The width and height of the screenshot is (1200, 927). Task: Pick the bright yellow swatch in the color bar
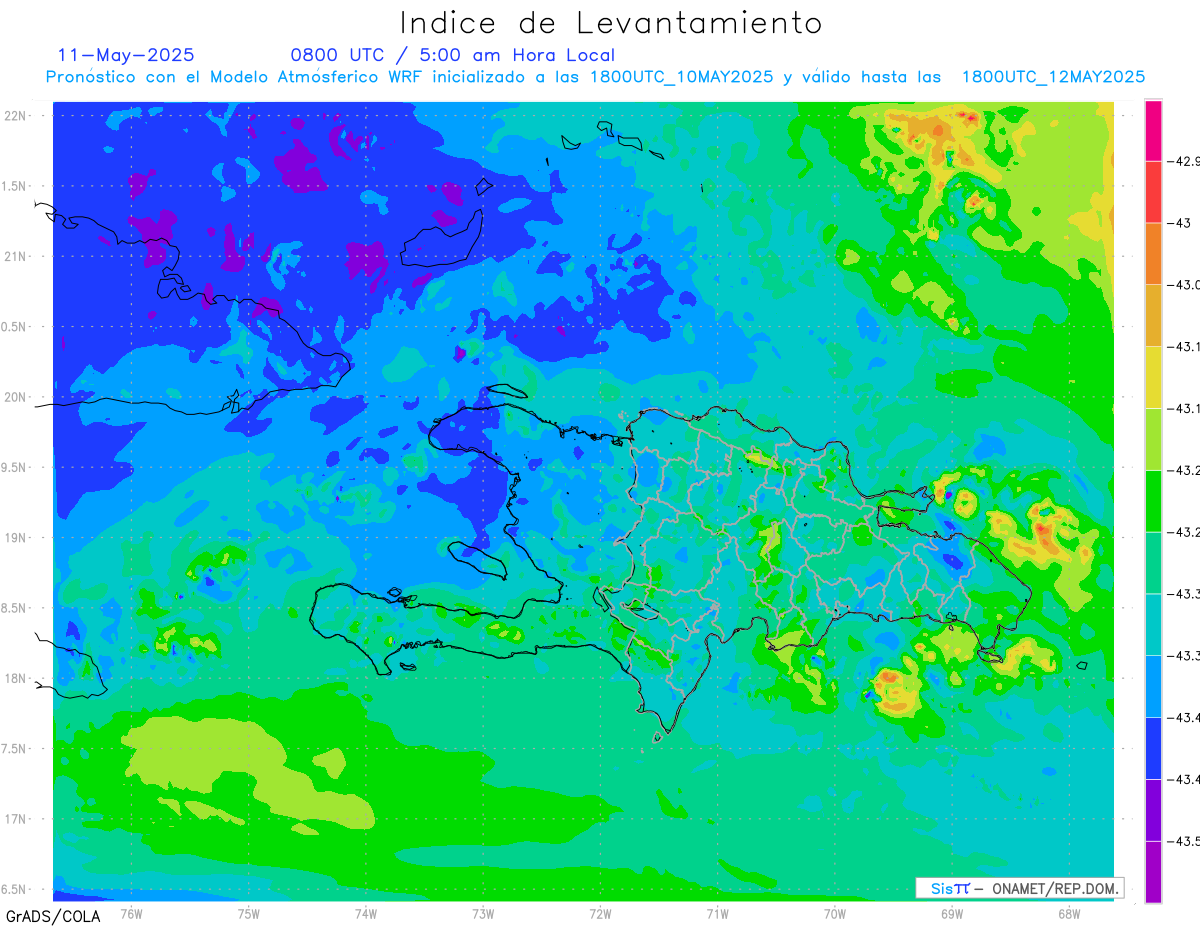tap(1153, 377)
